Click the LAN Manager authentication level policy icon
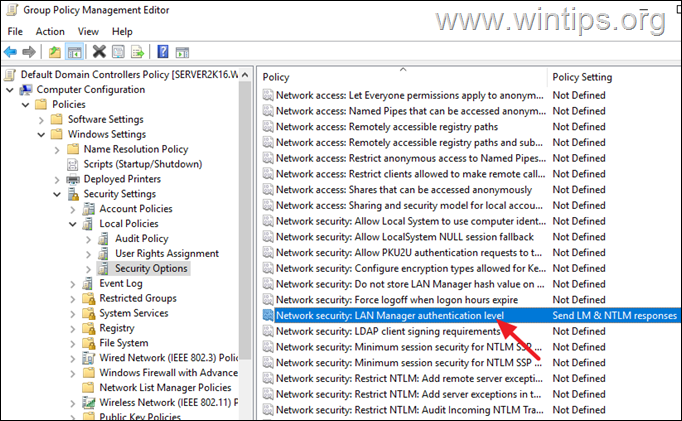 (268, 315)
